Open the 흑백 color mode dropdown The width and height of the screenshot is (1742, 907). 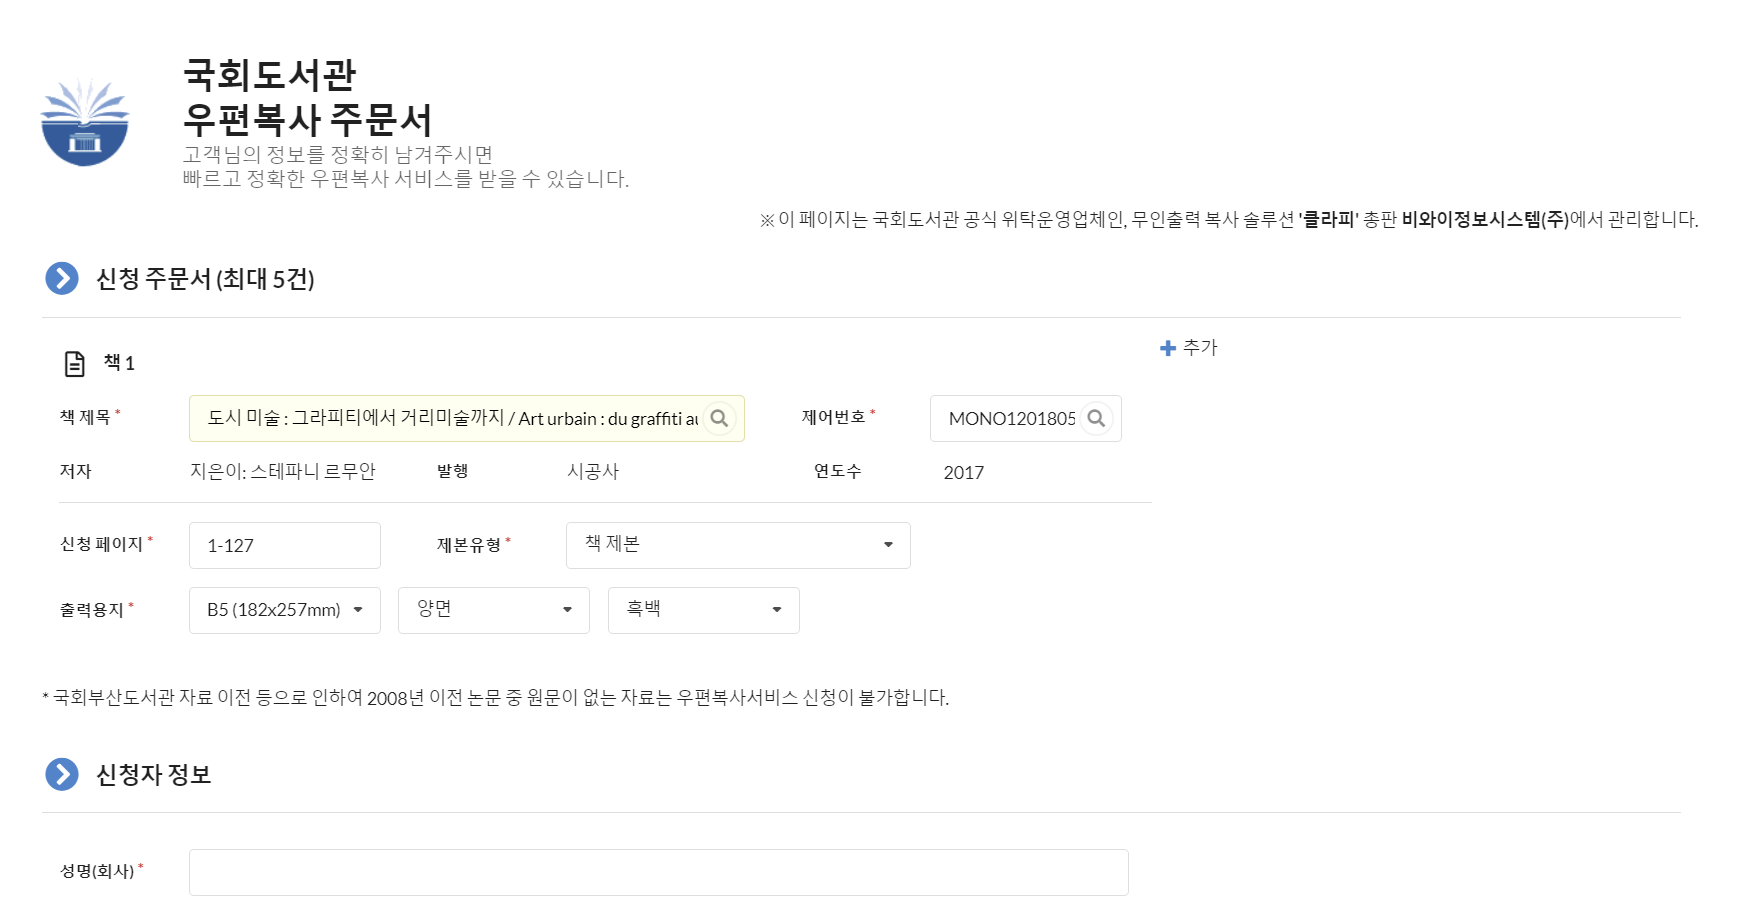tap(704, 610)
